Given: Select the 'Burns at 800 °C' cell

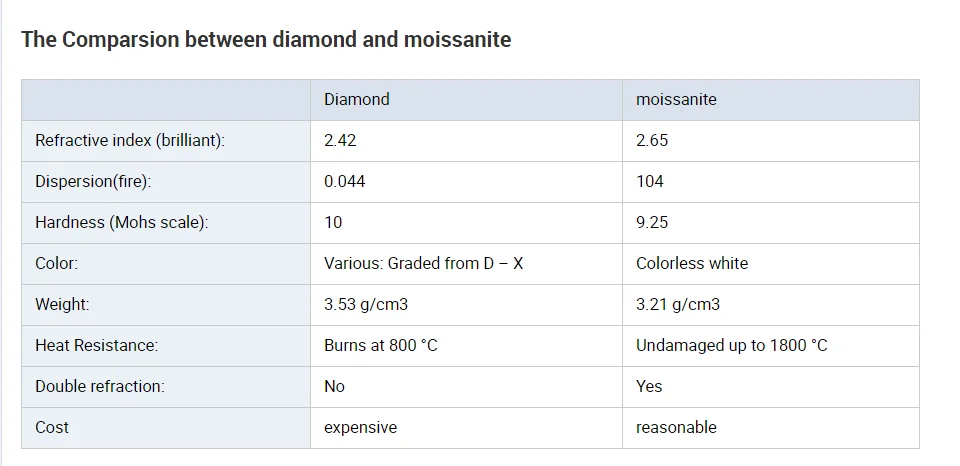Looking at the screenshot, I should (x=381, y=346).
